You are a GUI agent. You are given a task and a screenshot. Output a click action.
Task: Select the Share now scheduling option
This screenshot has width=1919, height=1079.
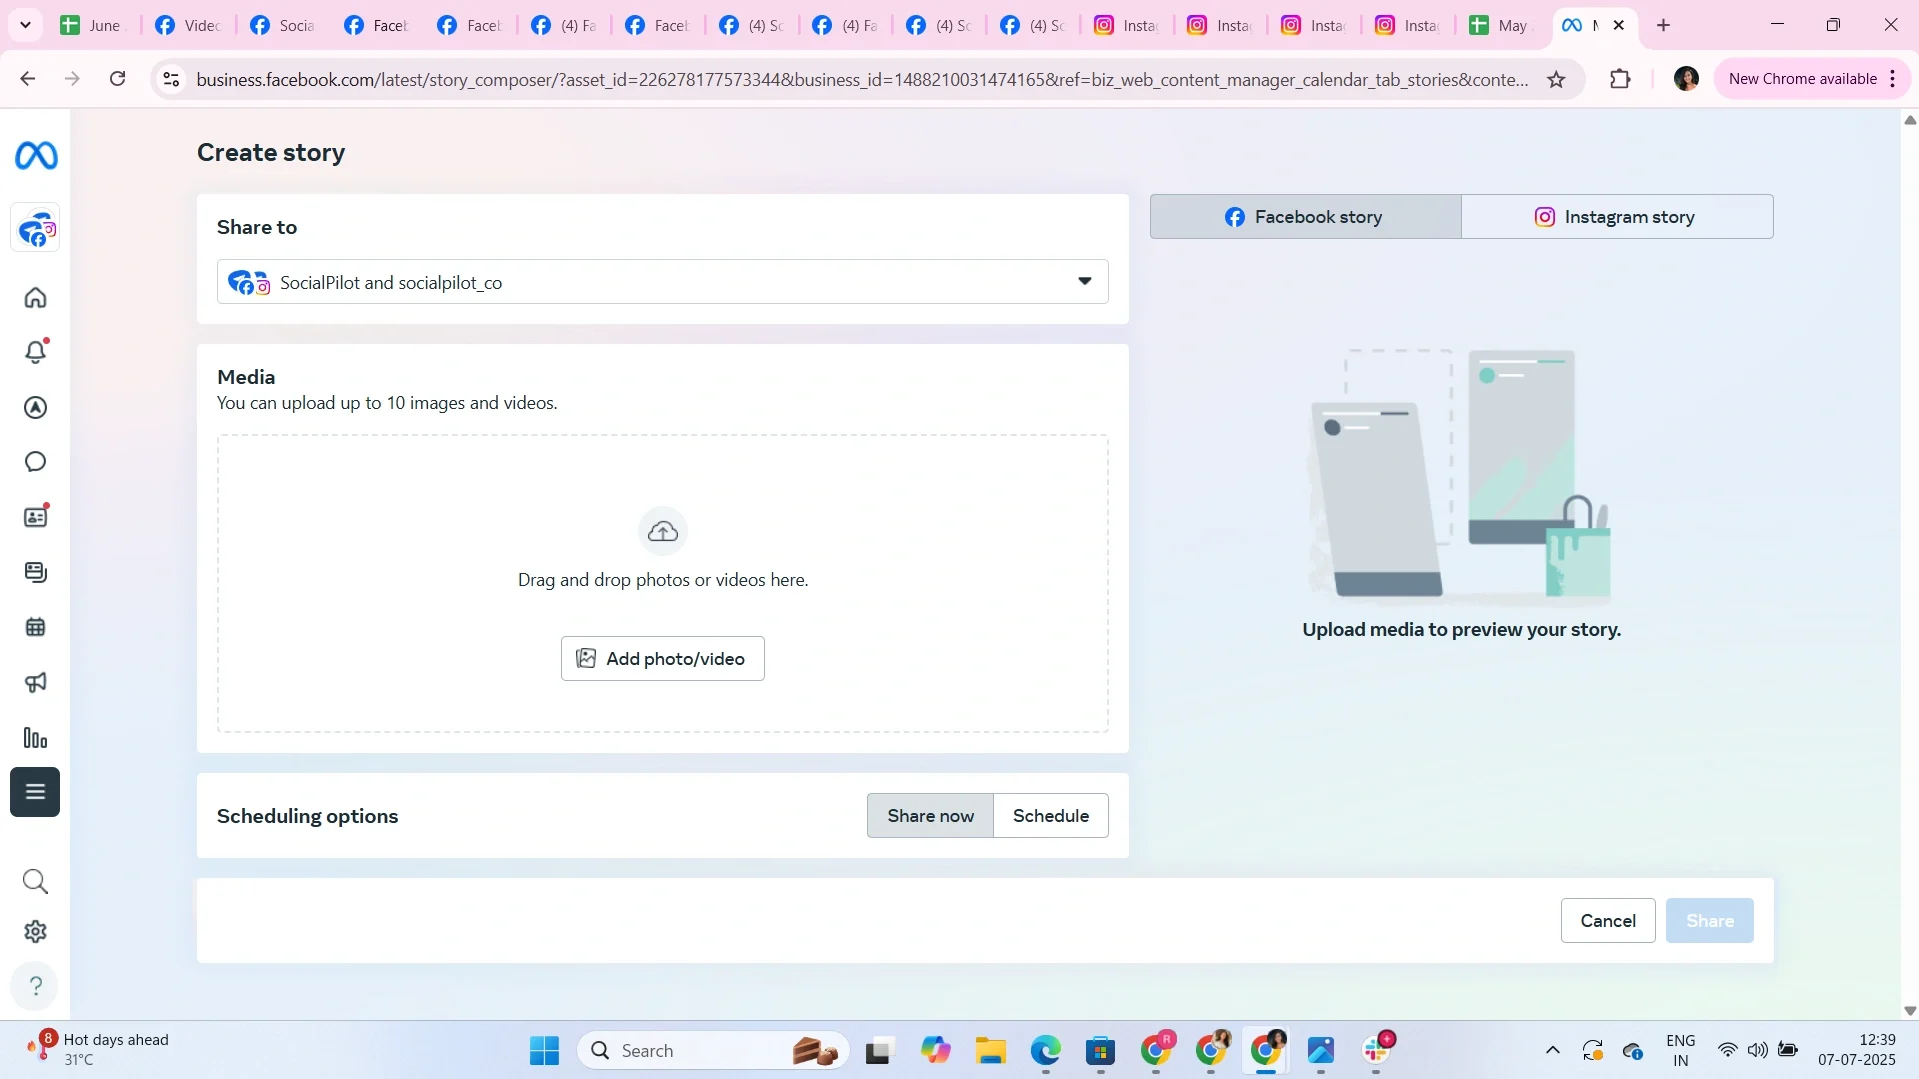coord(930,815)
